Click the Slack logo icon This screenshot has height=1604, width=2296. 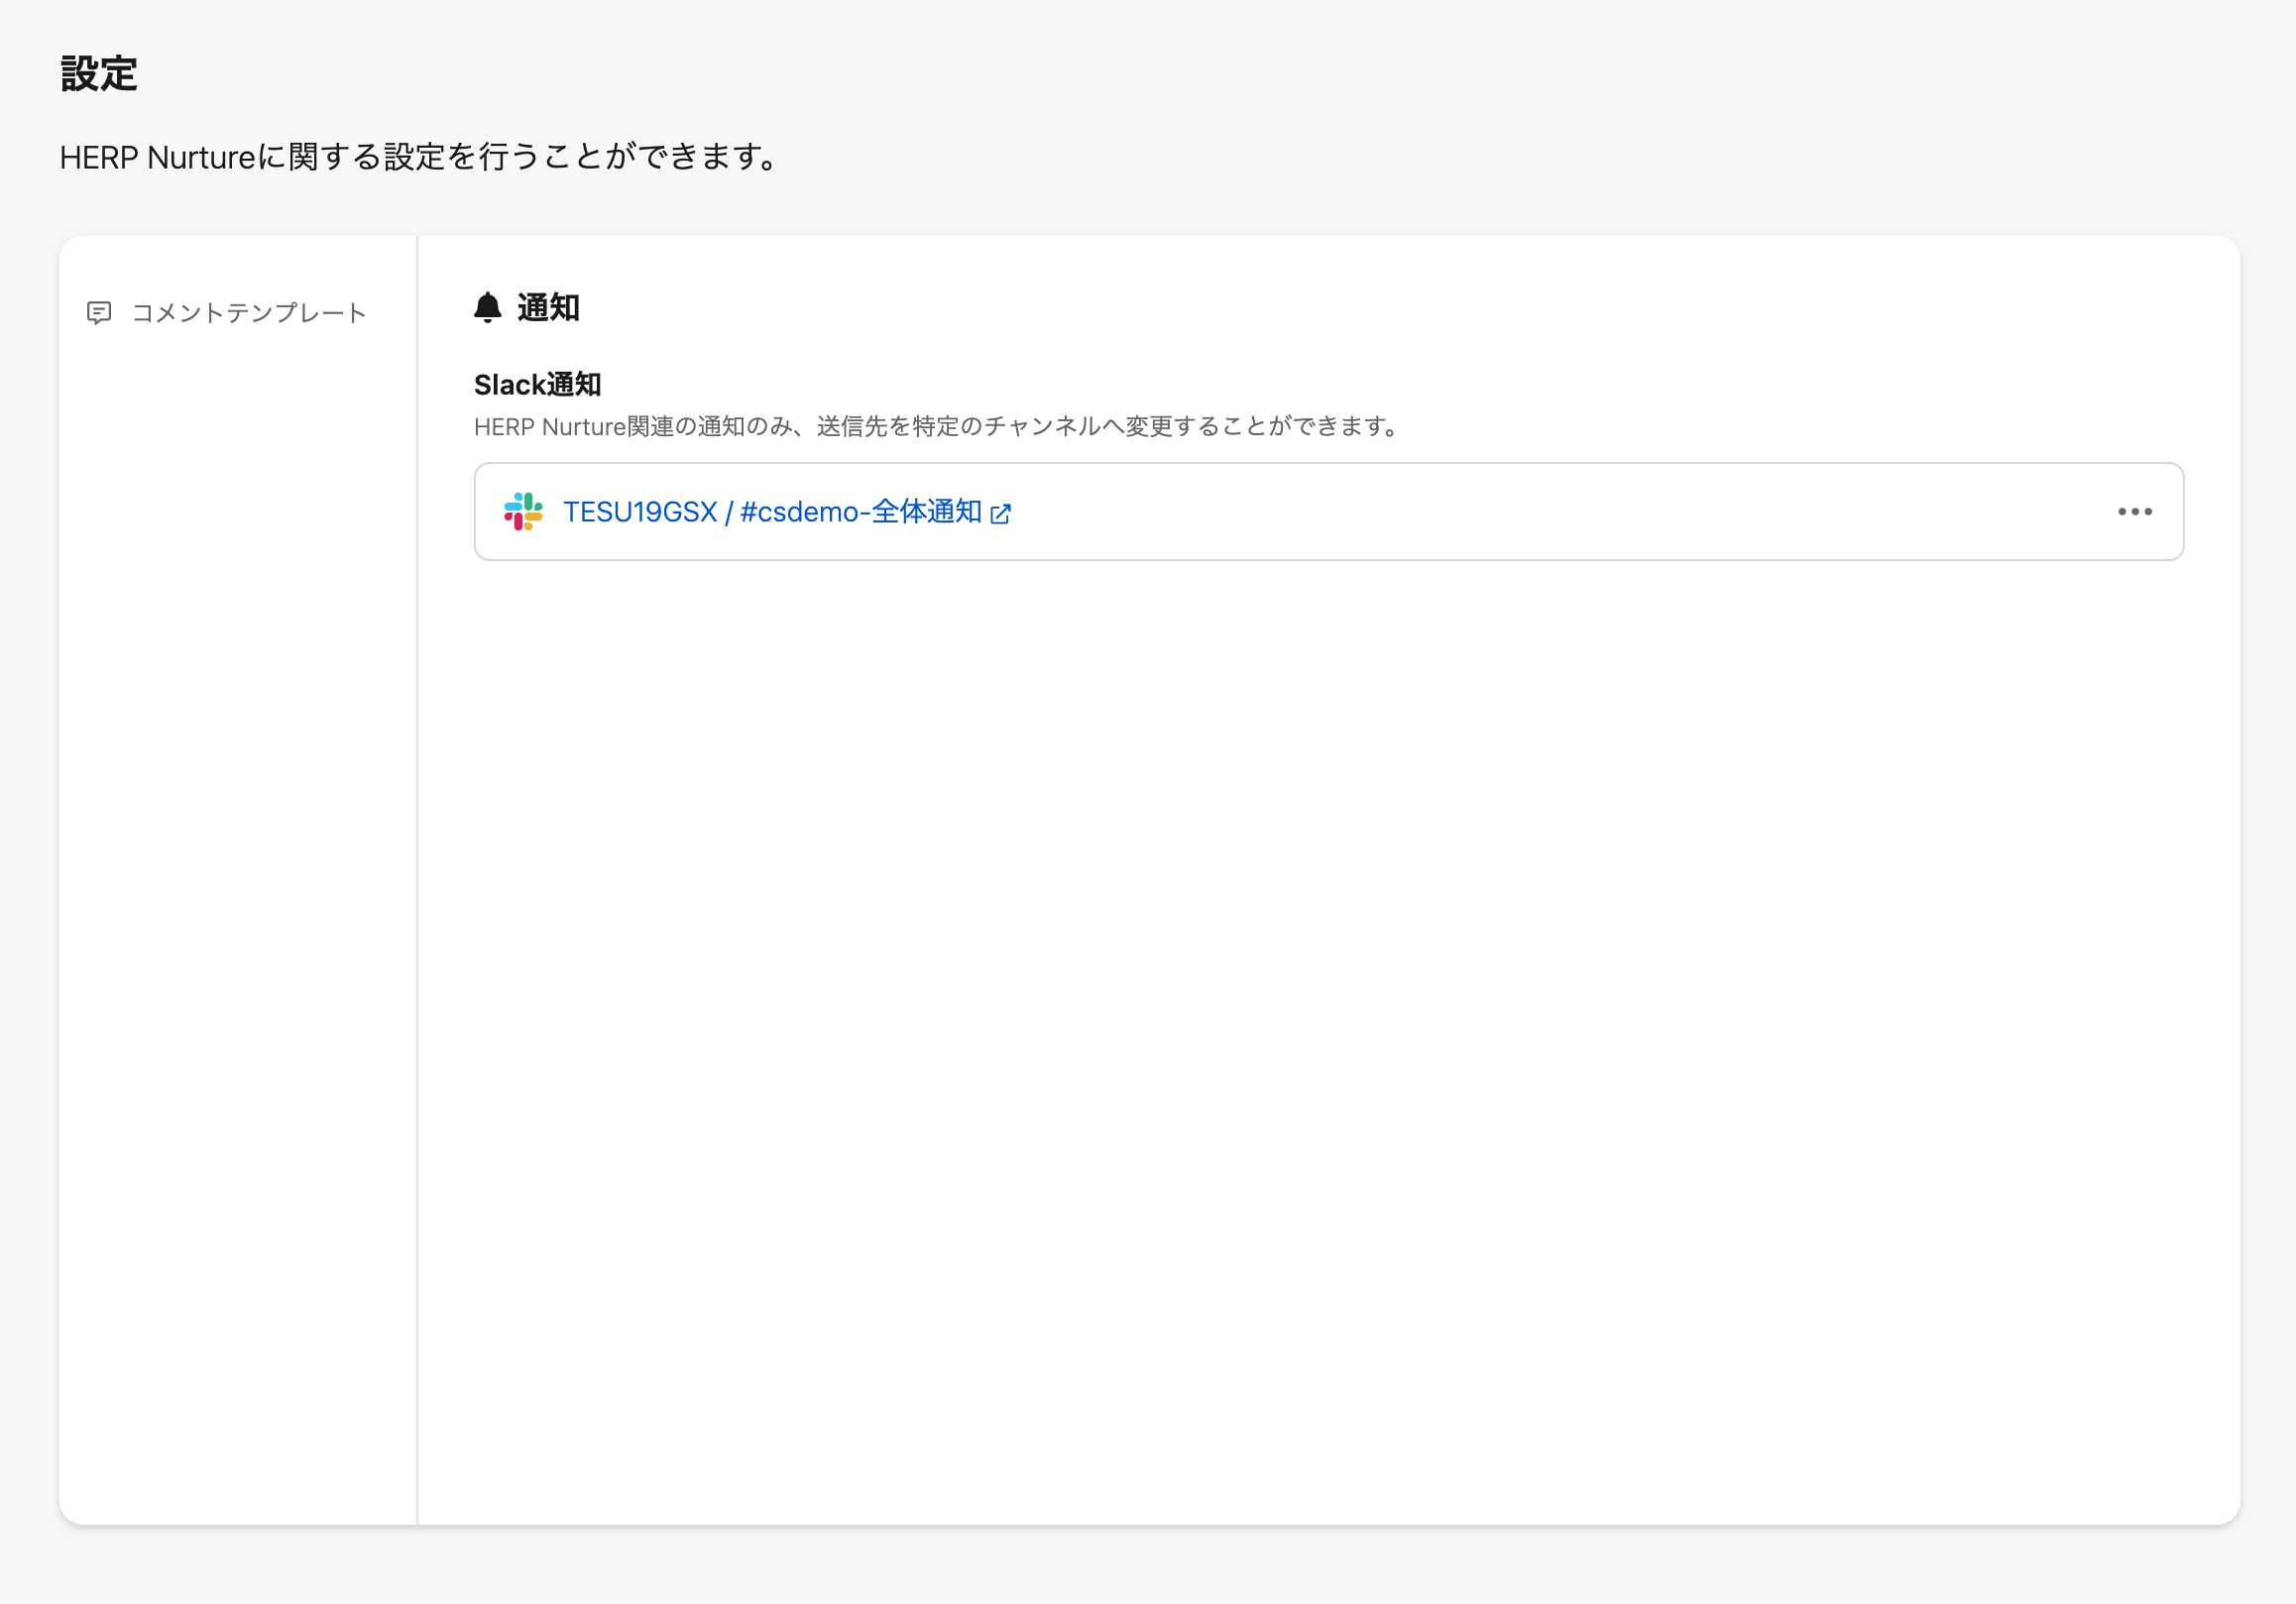click(x=523, y=512)
